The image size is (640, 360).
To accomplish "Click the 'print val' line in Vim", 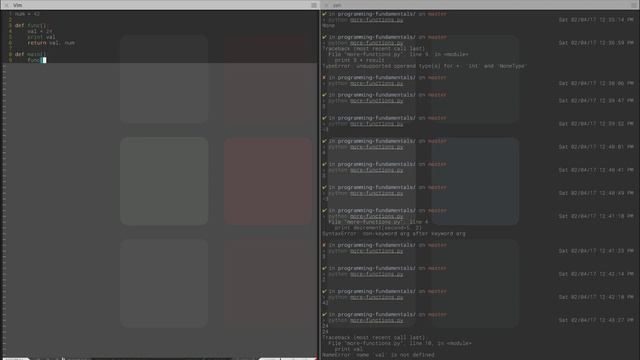I will [x=41, y=37].
